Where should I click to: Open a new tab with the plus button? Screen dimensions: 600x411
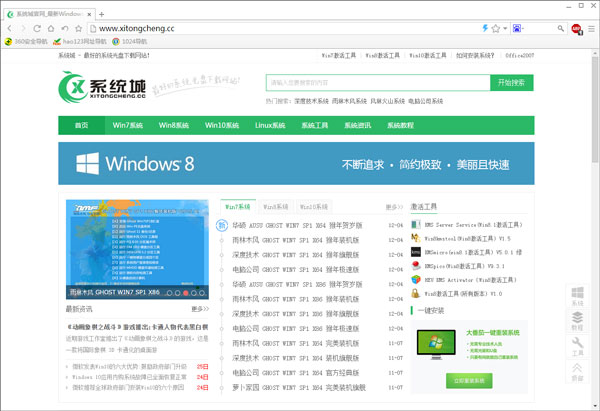point(101,14)
